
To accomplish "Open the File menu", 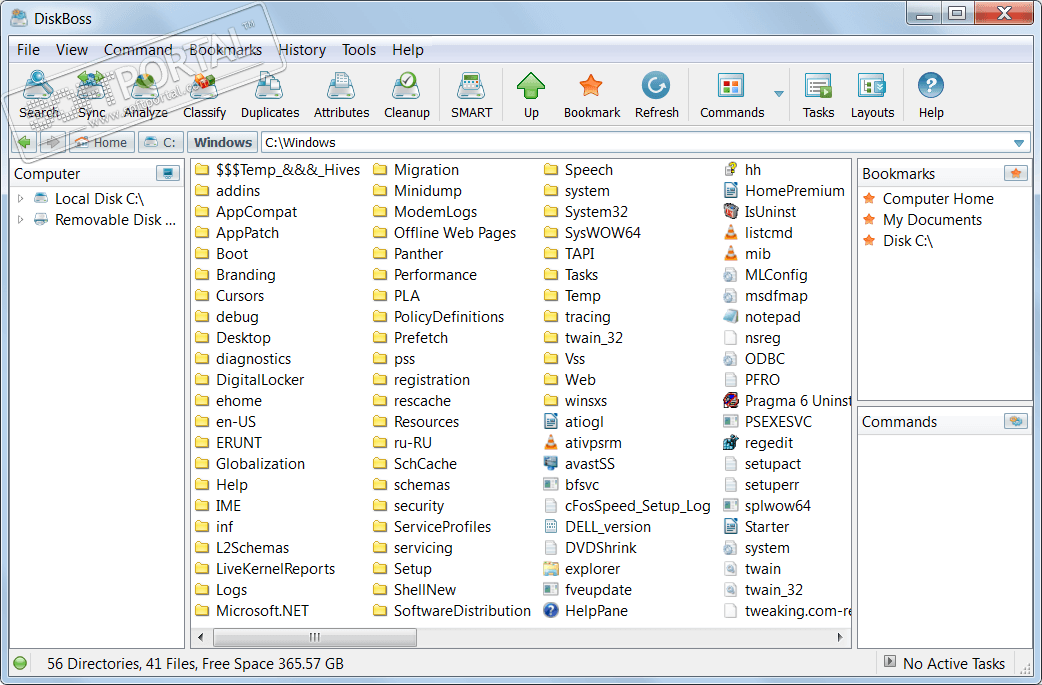I will (x=29, y=50).
